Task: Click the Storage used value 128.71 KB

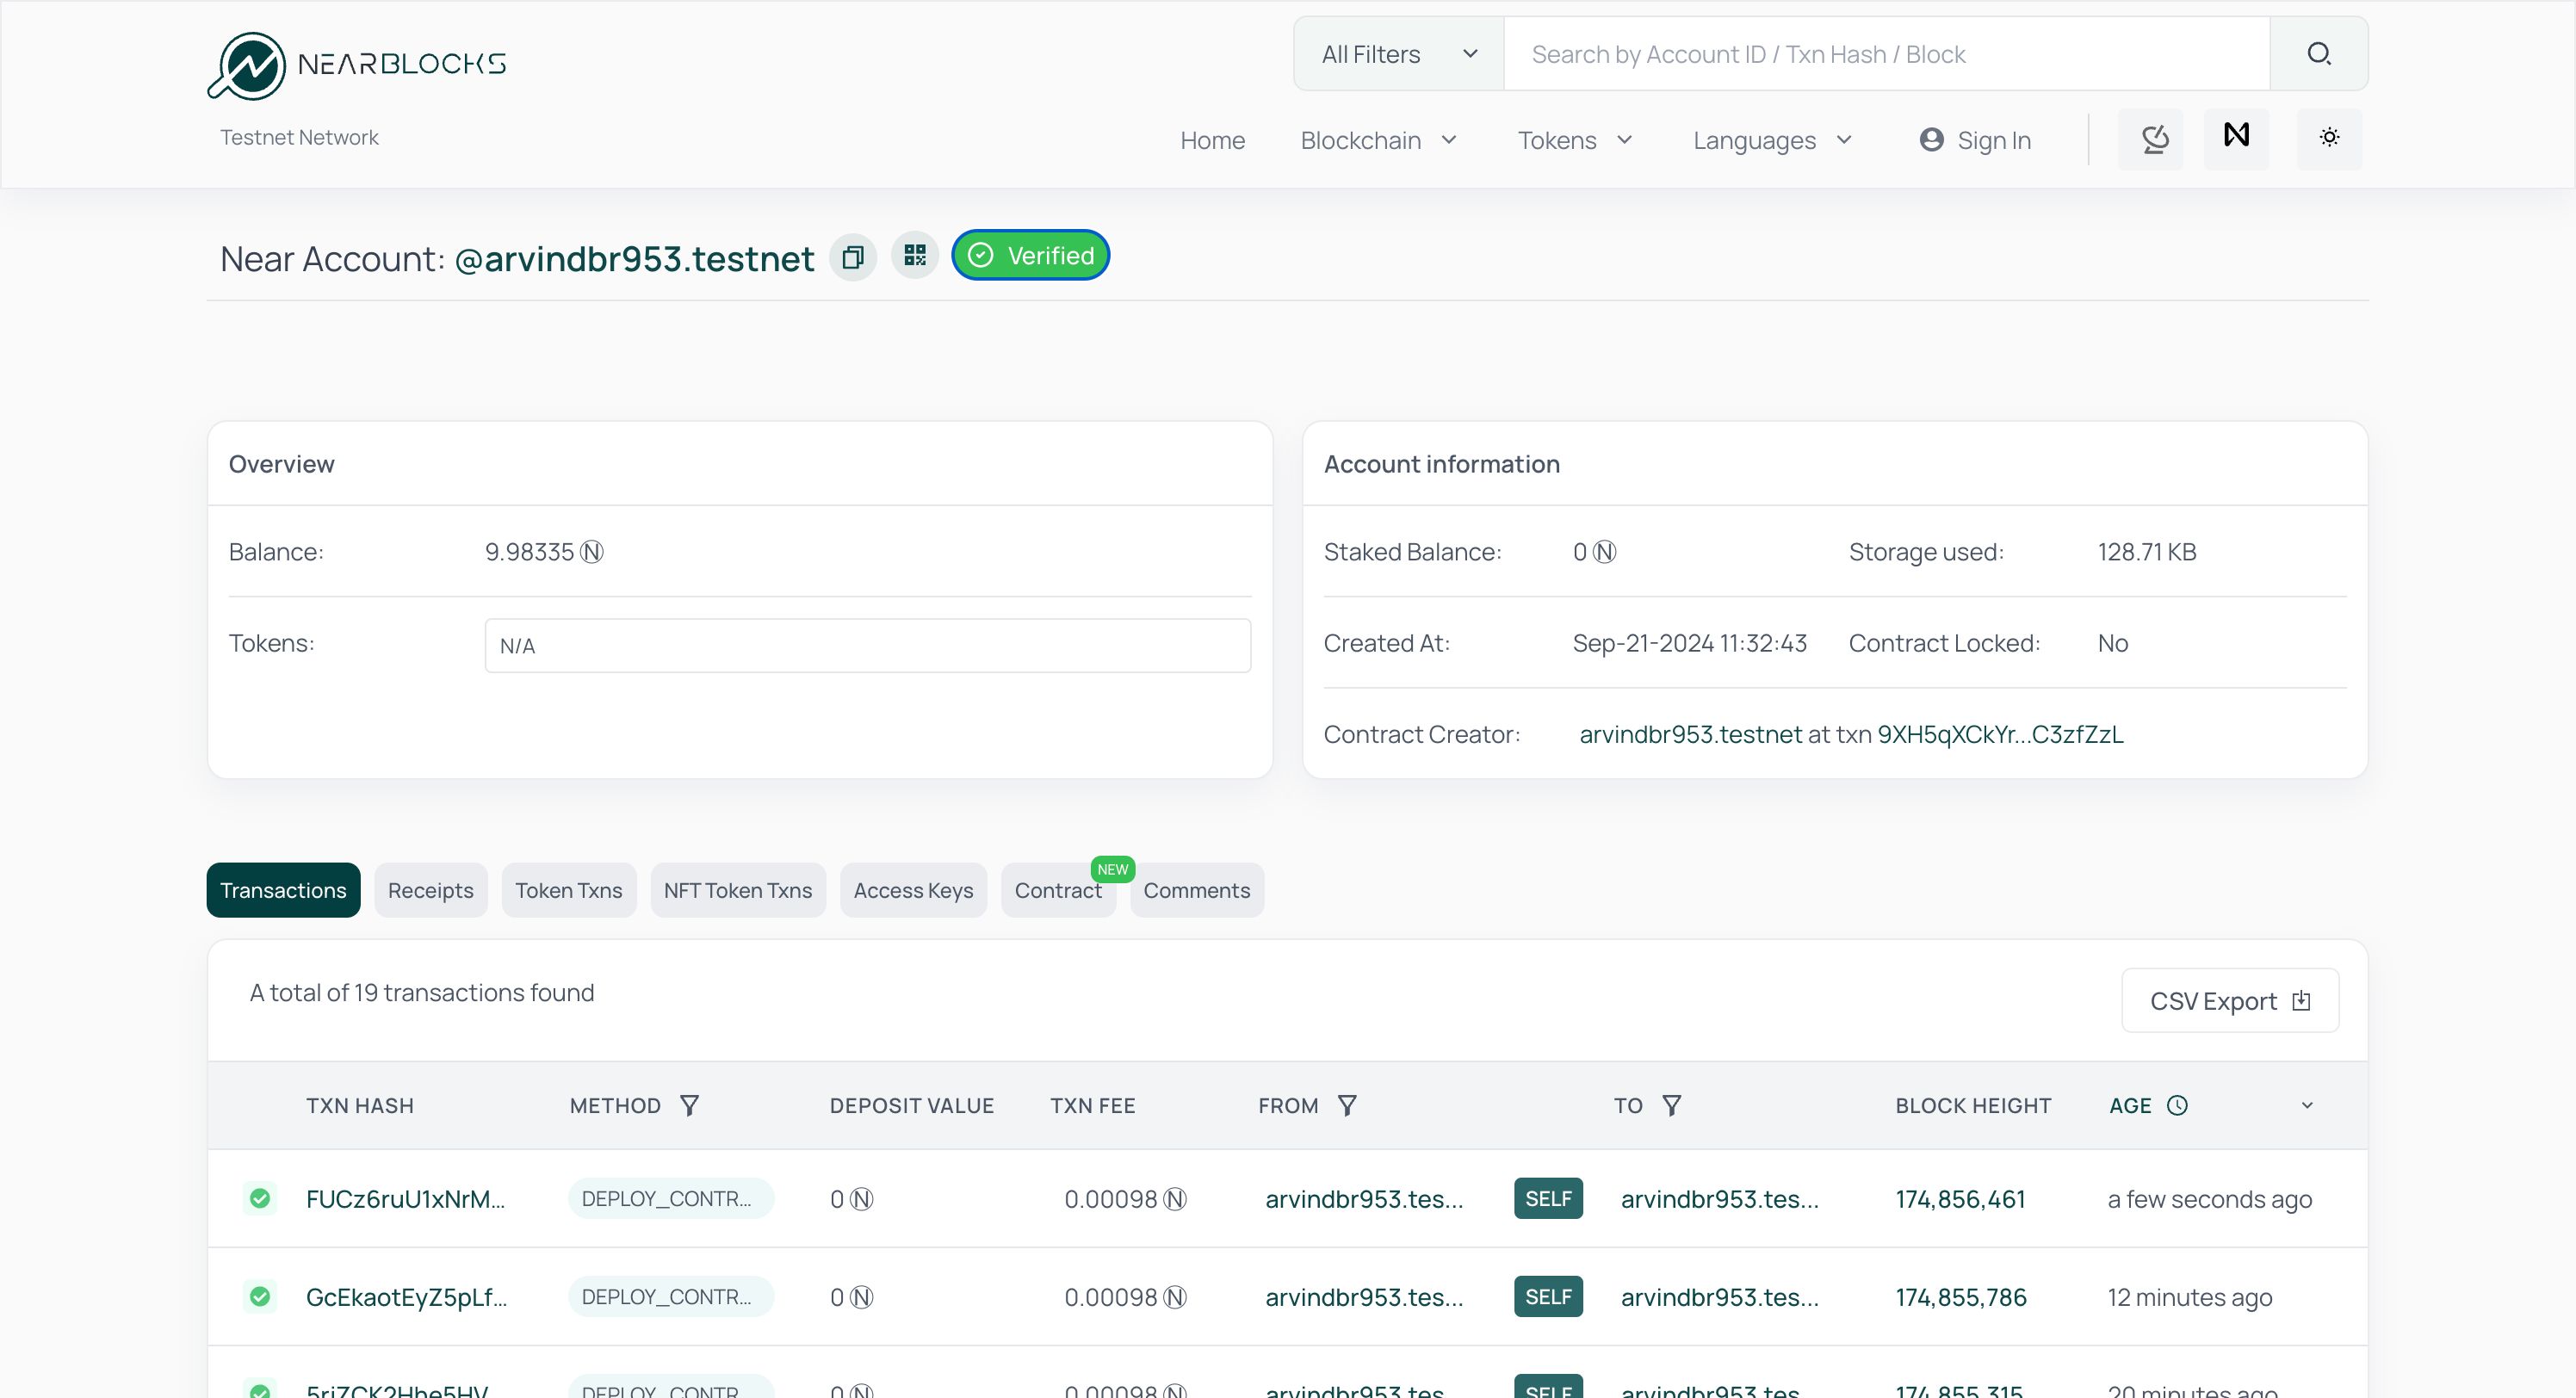Action: pos(2146,552)
